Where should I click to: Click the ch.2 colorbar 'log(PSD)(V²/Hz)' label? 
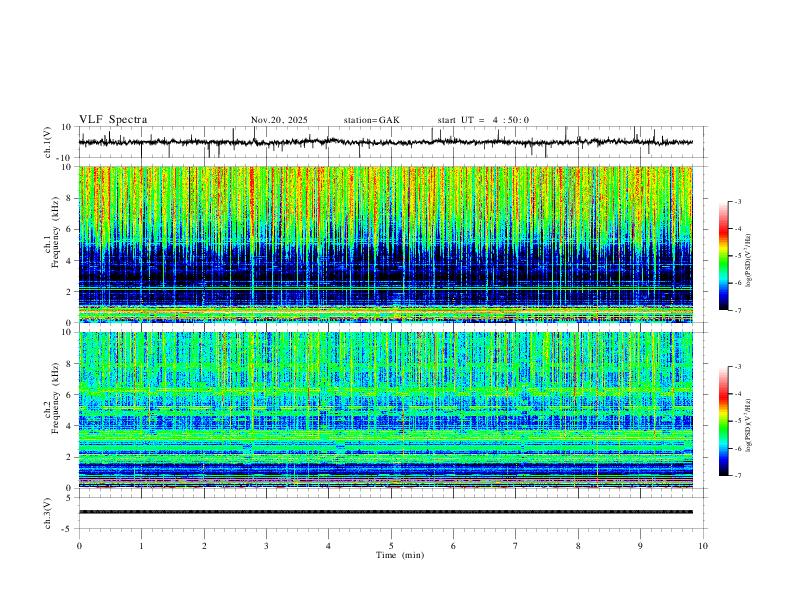(748, 425)
